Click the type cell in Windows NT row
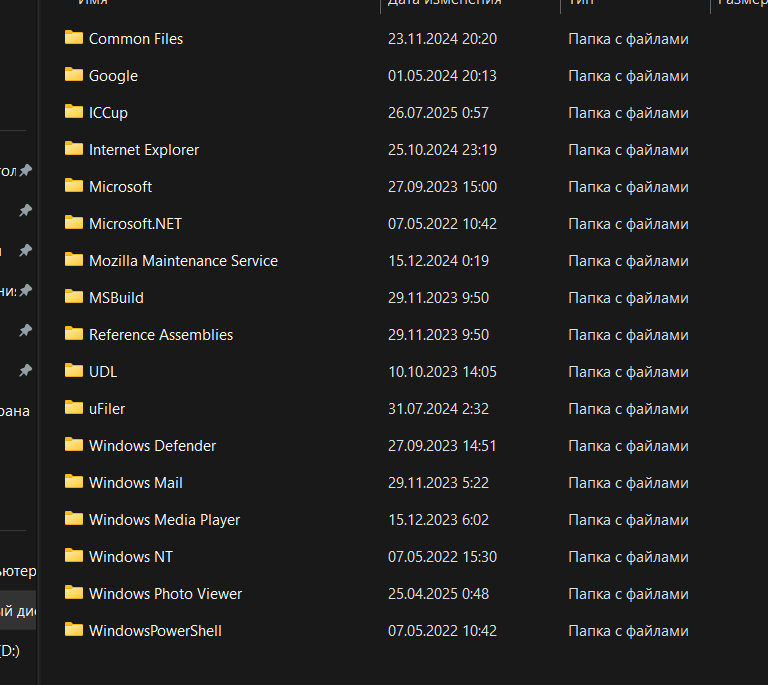This screenshot has width=768, height=685. (x=628, y=557)
